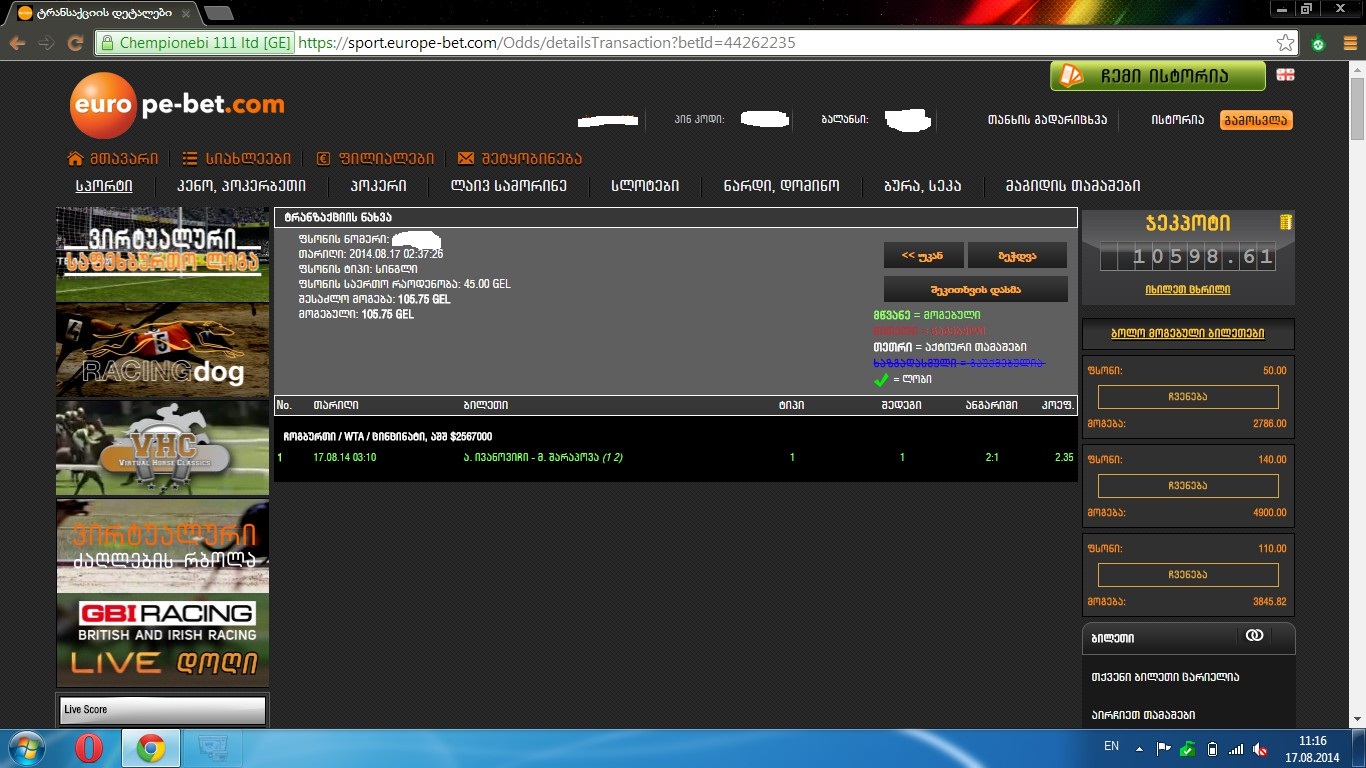This screenshot has width=1366, height=768.
Task: Open the virtual football league banner
Action: 162,254
